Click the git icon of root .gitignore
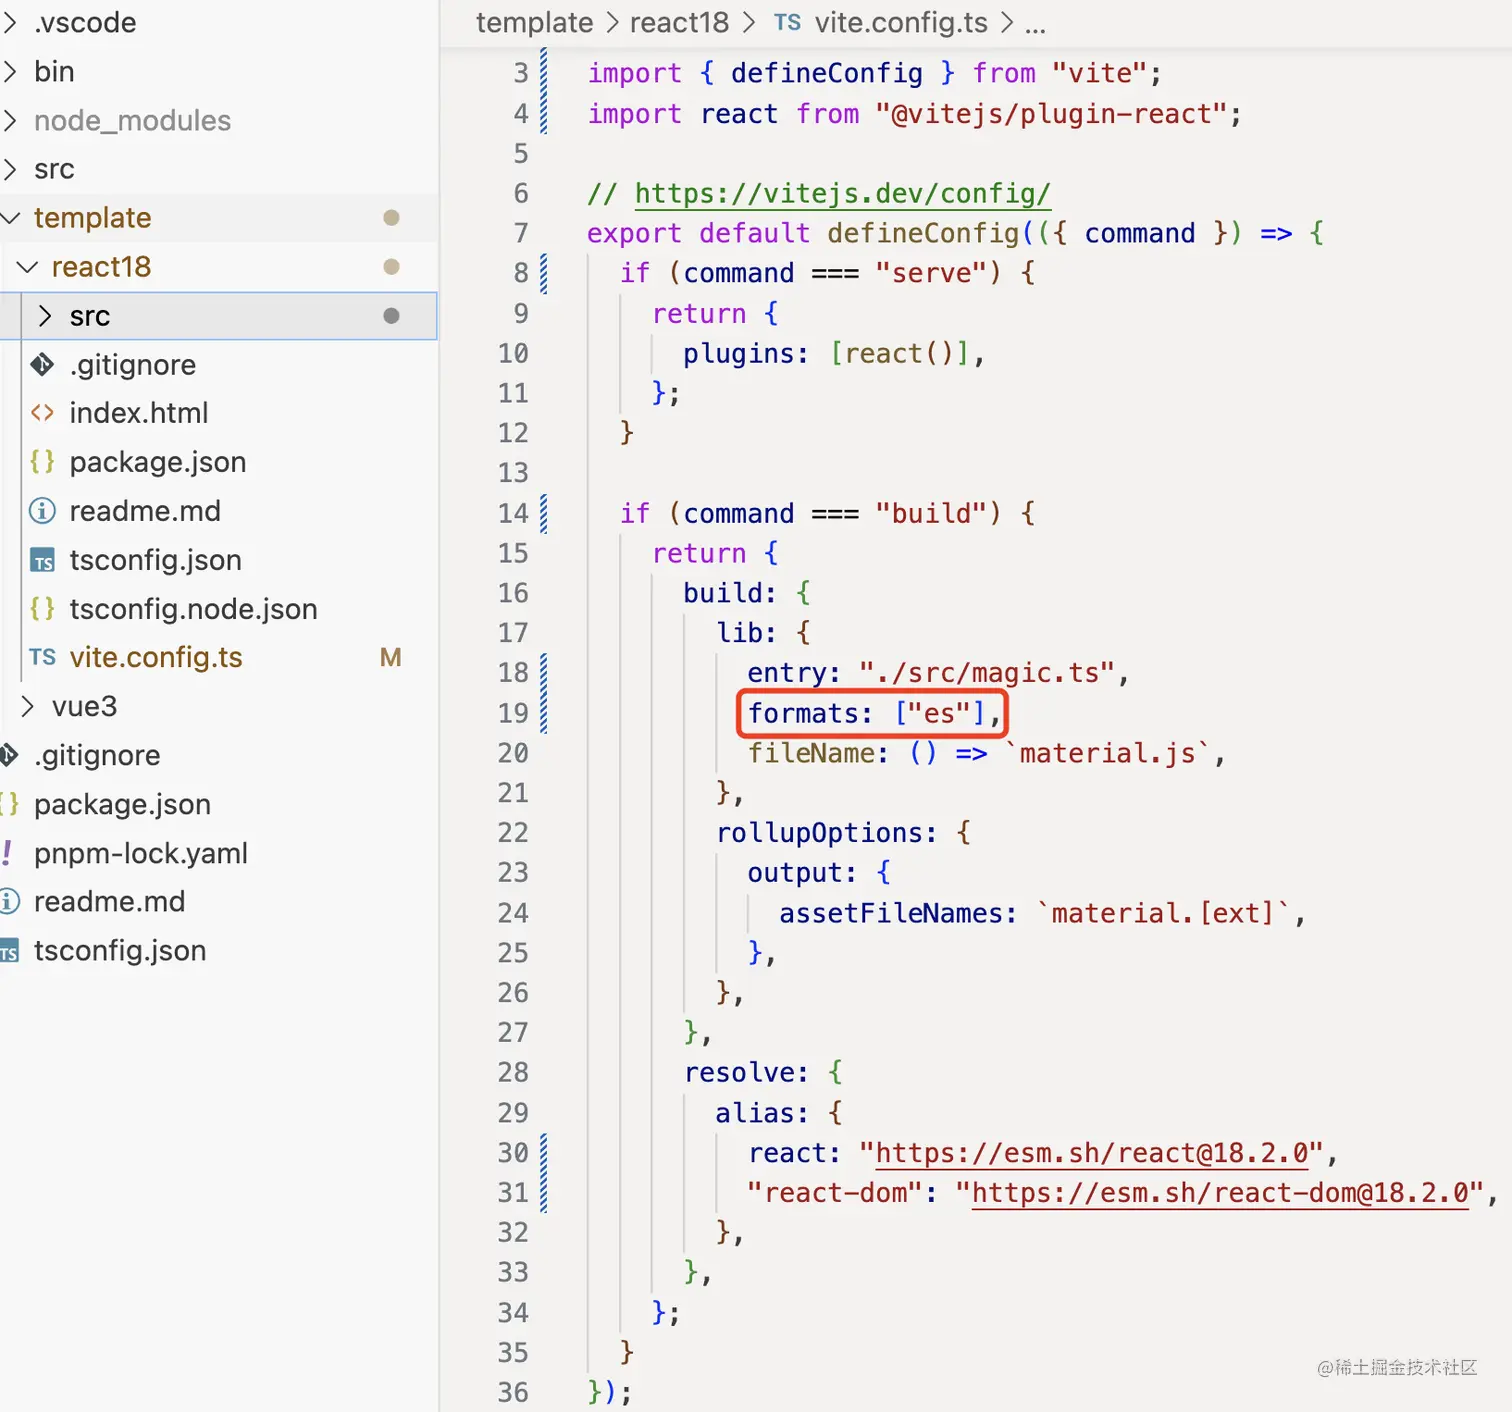 [9, 755]
